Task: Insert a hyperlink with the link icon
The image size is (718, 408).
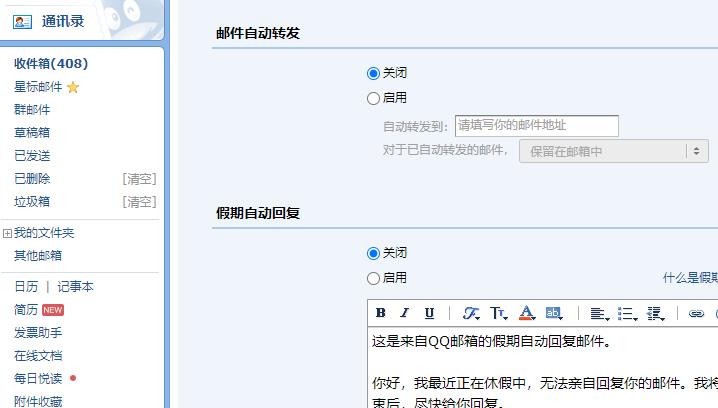Action: coord(696,313)
